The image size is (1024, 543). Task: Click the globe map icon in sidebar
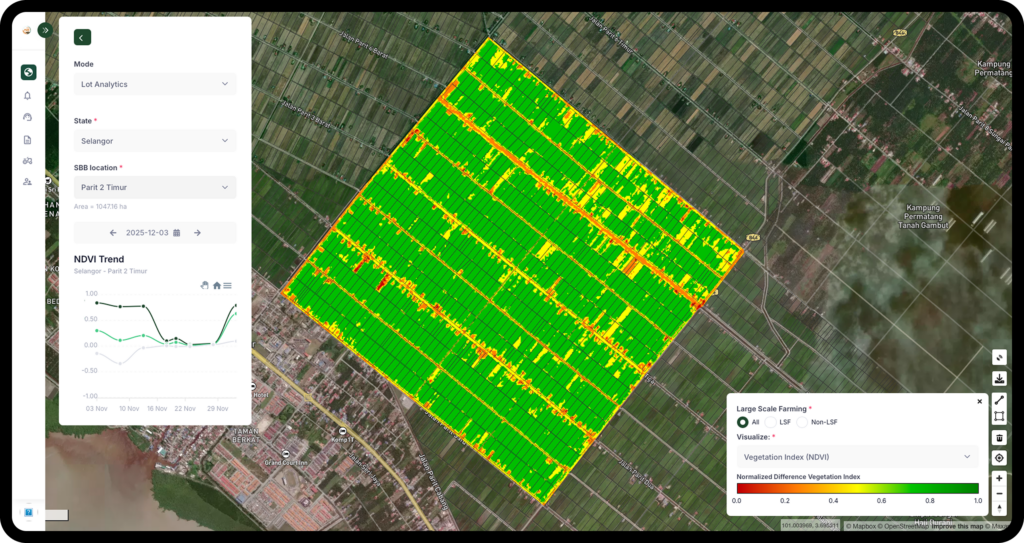28,72
